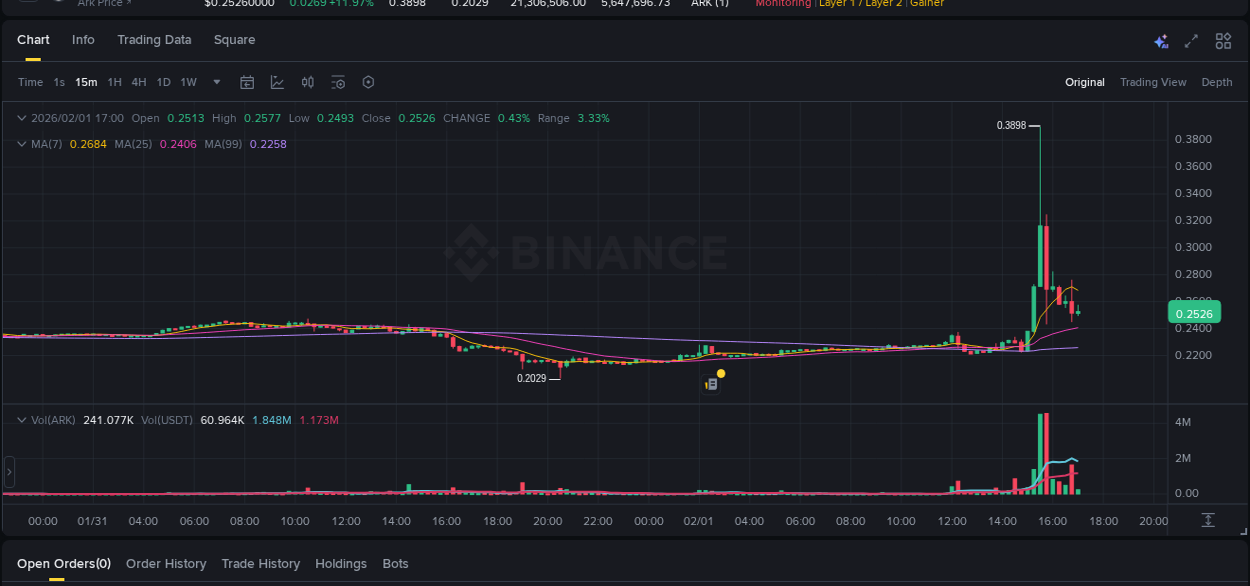Collapse the OHLC data row chevron

(20, 117)
